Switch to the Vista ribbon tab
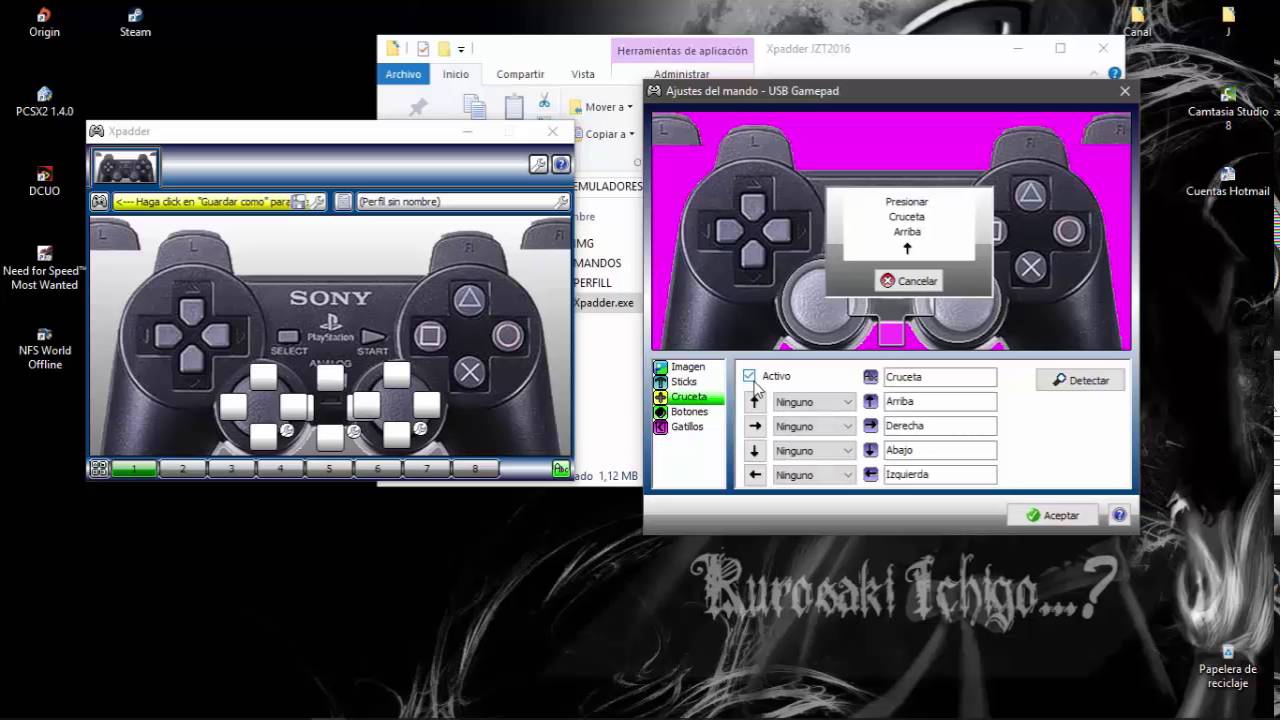Screen dimensions: 1280x720 [x=583, y=74]
